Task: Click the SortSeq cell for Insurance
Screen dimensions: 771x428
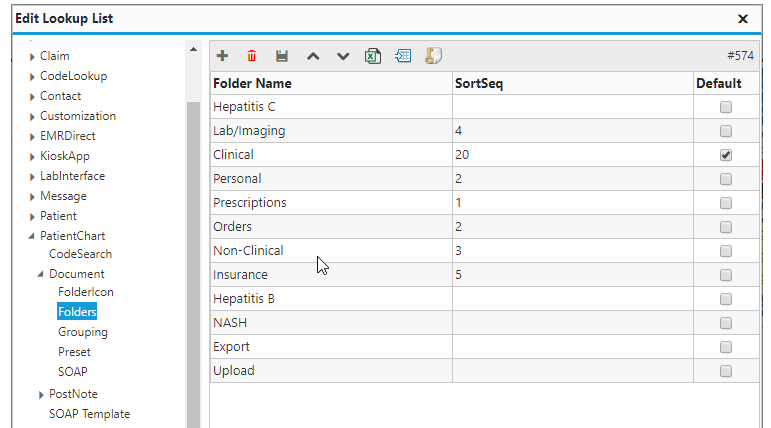Action: (x=573, y=275)
